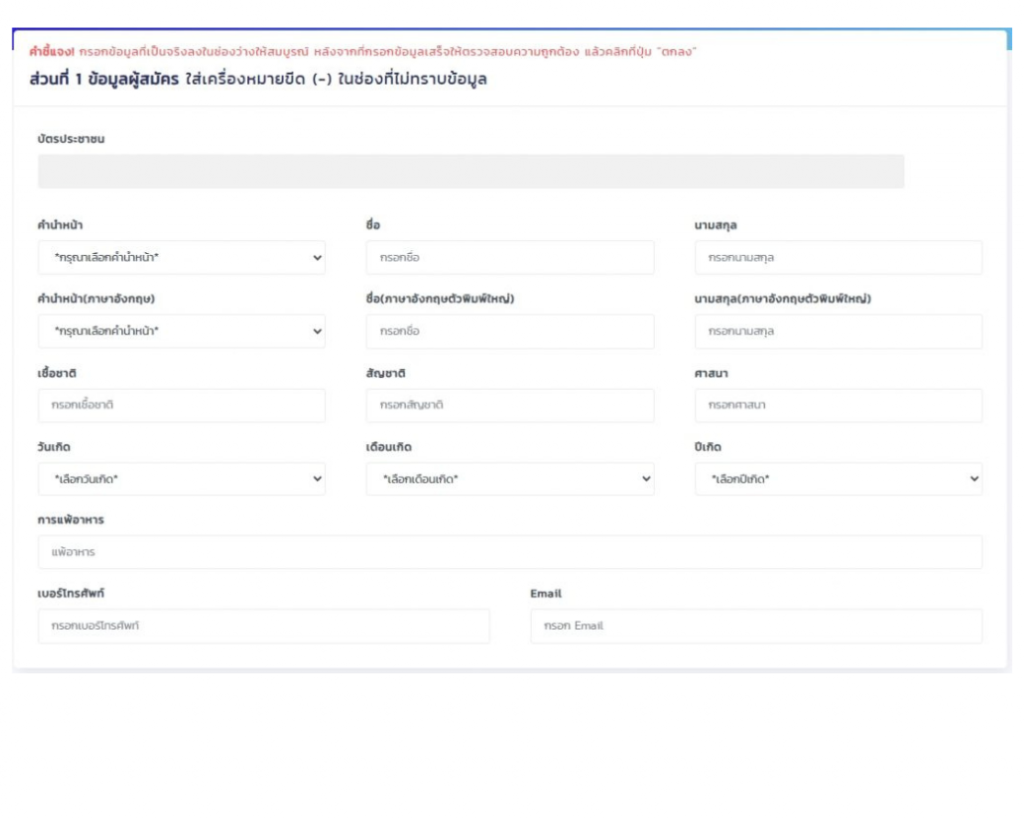The width and height of the screenshot is (1024, 819).
Task: Expand the English title dropdown (คำนำหน้า ภาษาอังกฤษ)
Action: 181,331
